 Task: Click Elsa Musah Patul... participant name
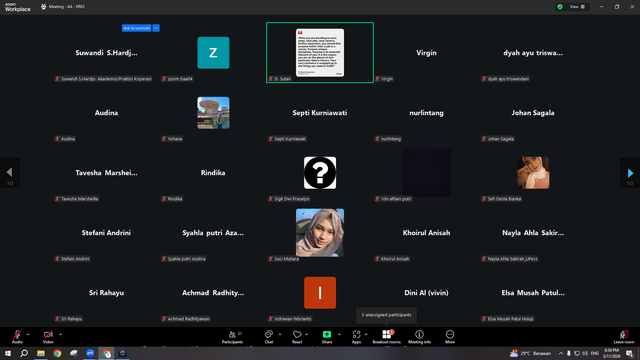point(533,293)
